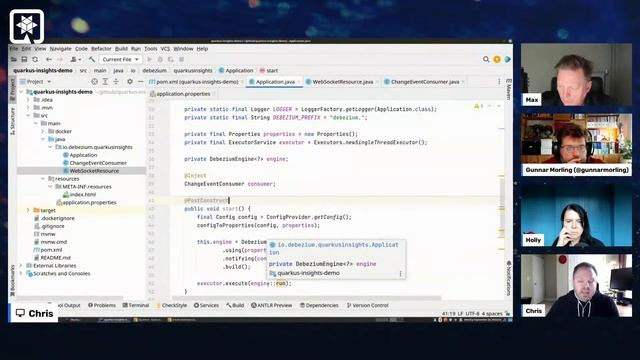
Task: Hide the Project panel with minus icon
Action: (140, 82)
